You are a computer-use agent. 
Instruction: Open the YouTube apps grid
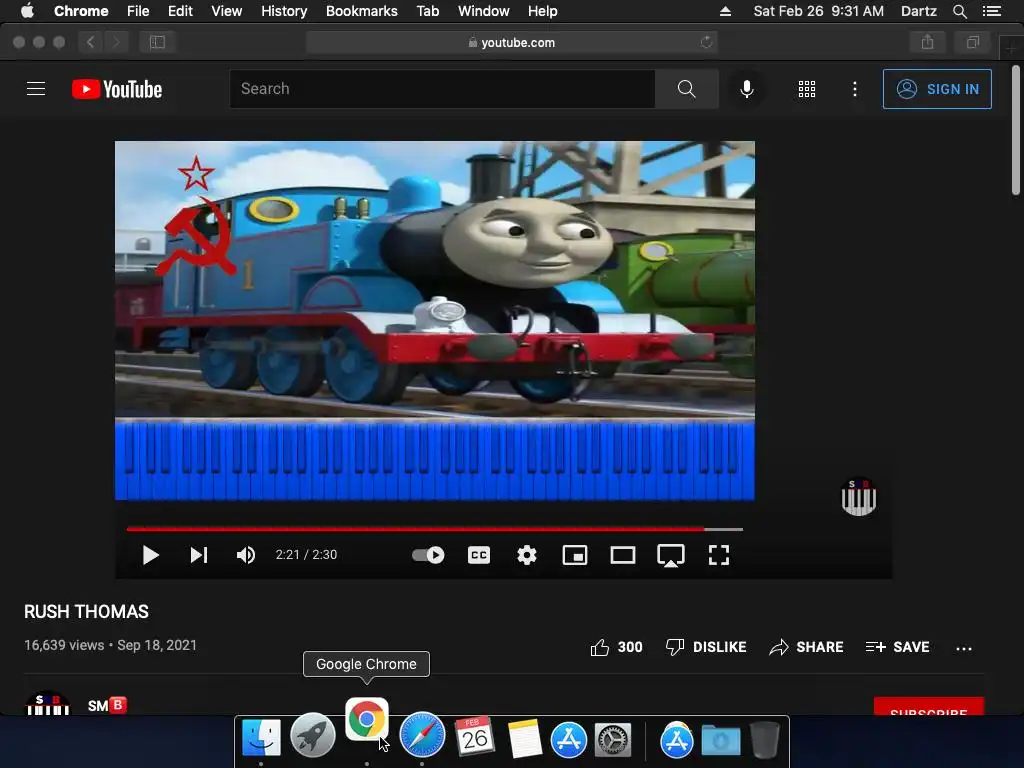click(x=807, y=89)
